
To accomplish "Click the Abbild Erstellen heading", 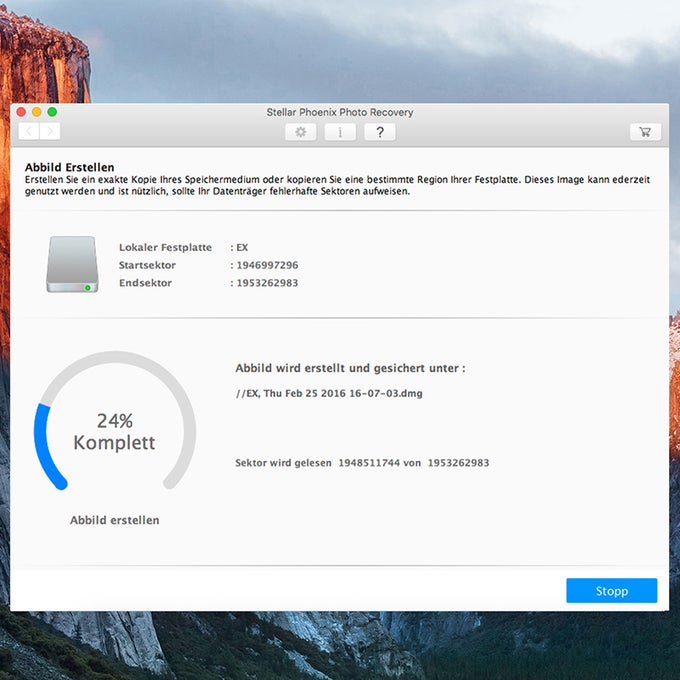I will [x=69, y=167].
